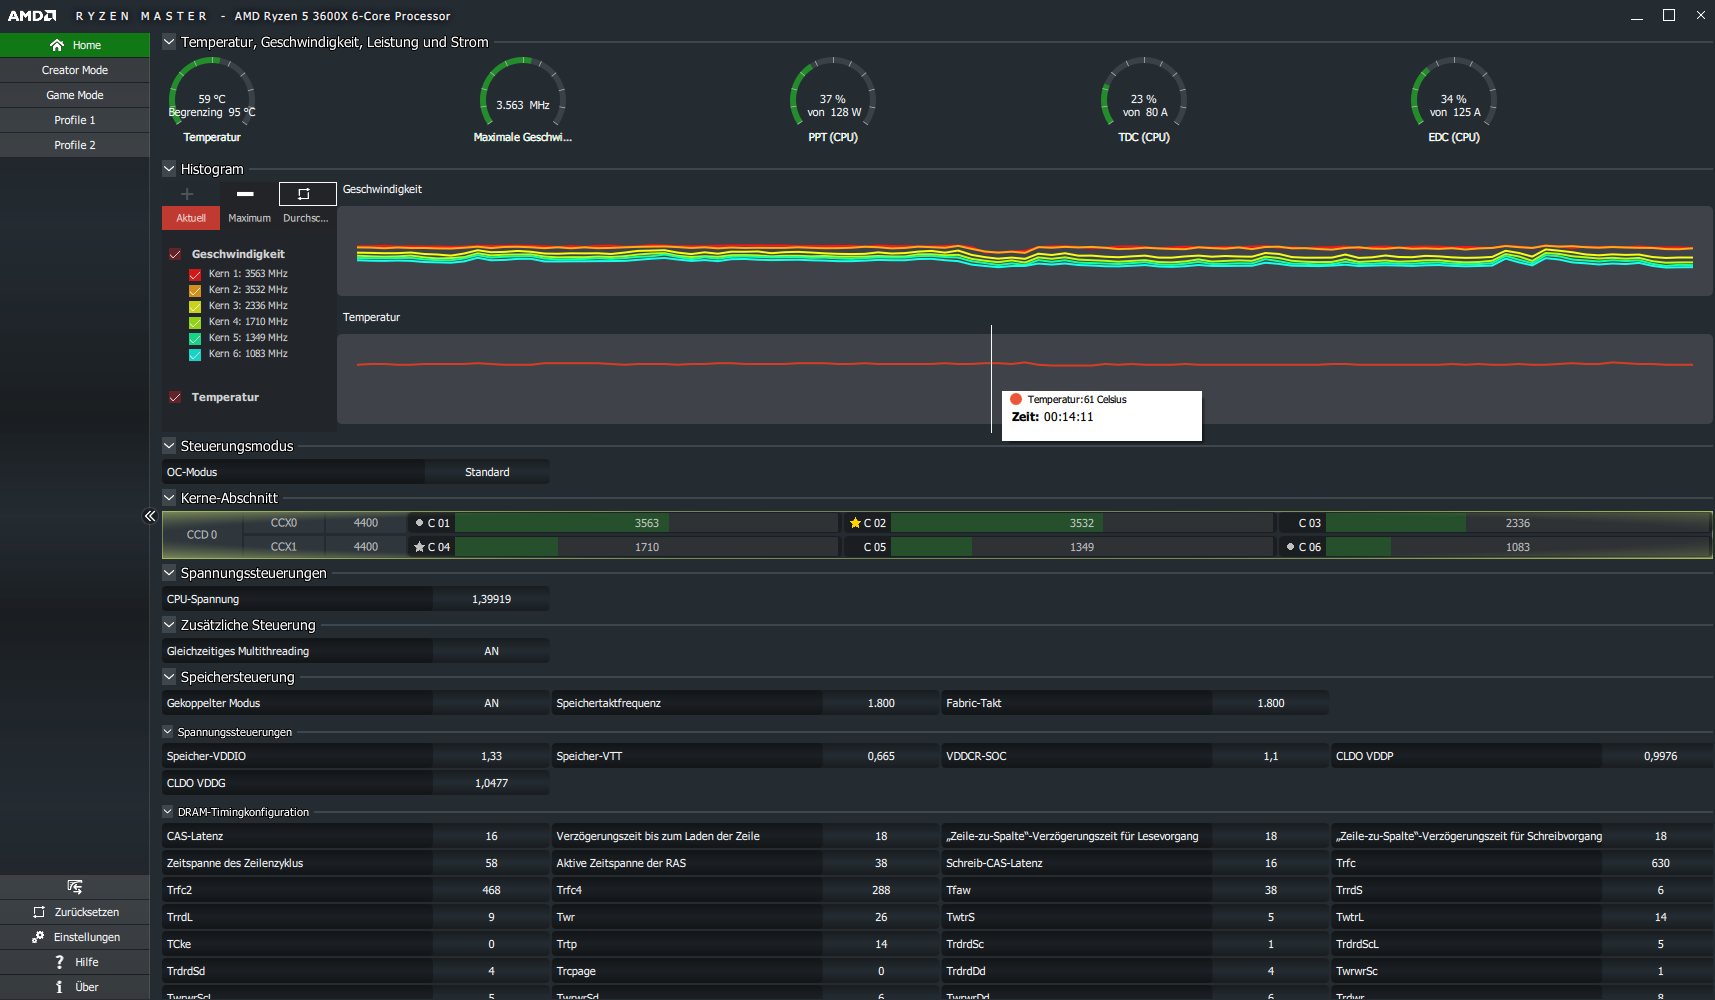Select the Maximum histogram tab
Viewport: 1715px width, 1000px height.
point(249,218)
